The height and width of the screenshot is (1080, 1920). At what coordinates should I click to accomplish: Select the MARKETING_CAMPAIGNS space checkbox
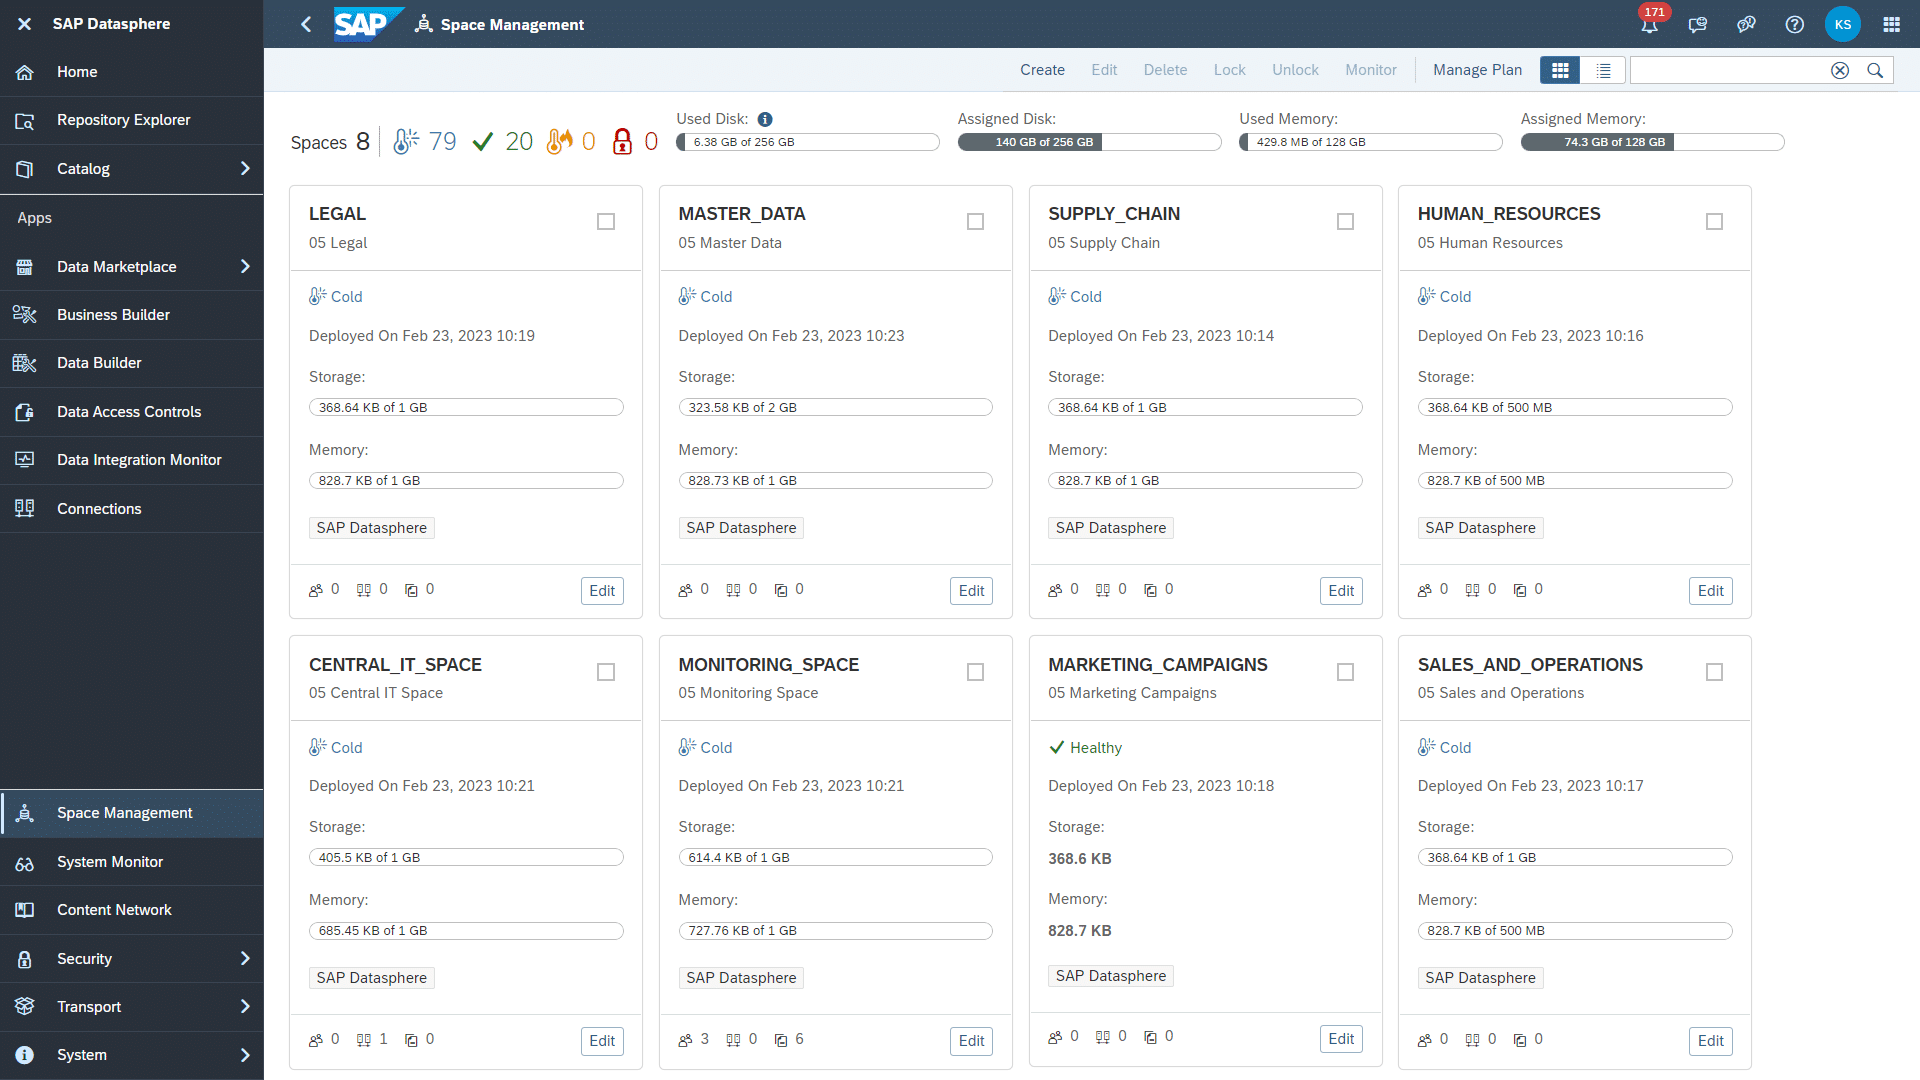[1345, 671]
